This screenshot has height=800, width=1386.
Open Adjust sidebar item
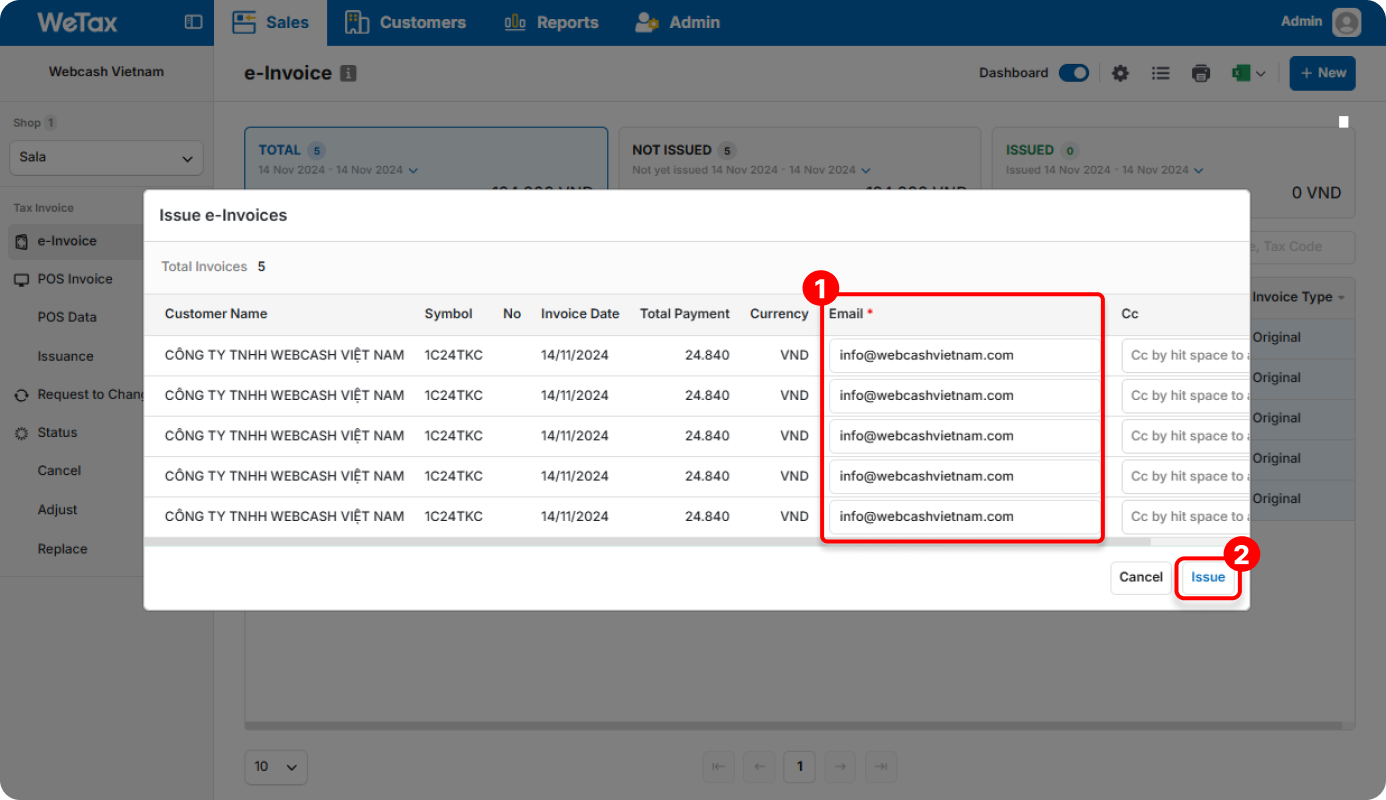coord(57,509)
